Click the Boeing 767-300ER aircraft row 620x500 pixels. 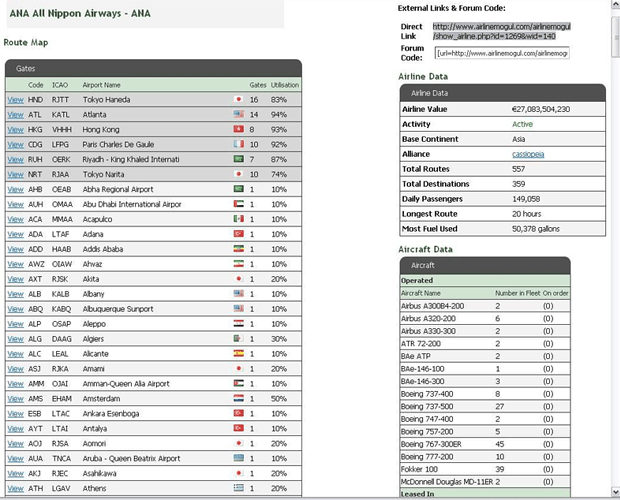[x=485, y=444]
